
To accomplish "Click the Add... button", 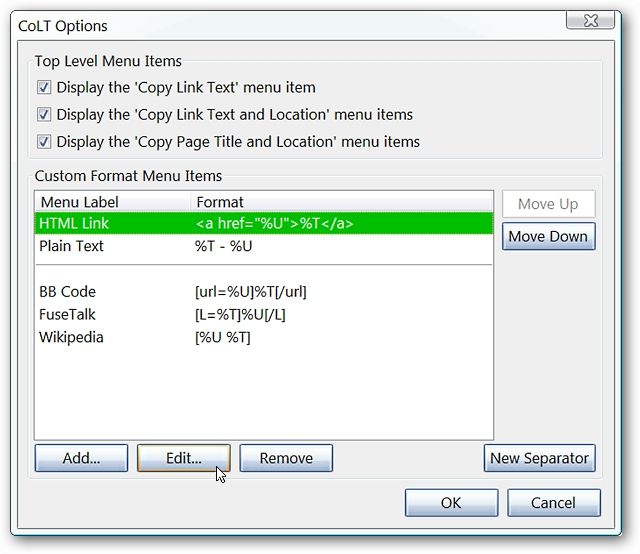I will (x=81, y=458).
